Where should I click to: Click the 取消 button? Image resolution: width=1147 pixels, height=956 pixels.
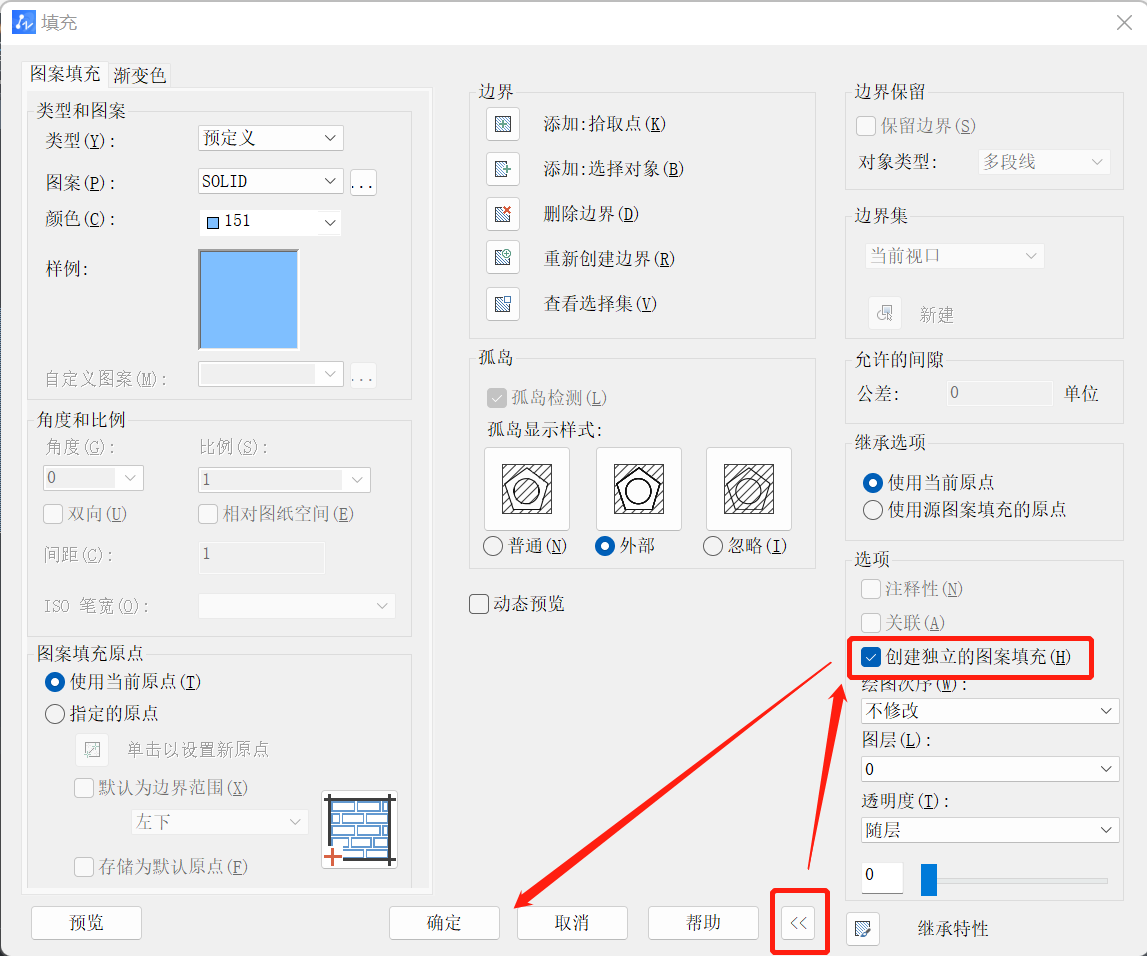[x=572, y=923]
